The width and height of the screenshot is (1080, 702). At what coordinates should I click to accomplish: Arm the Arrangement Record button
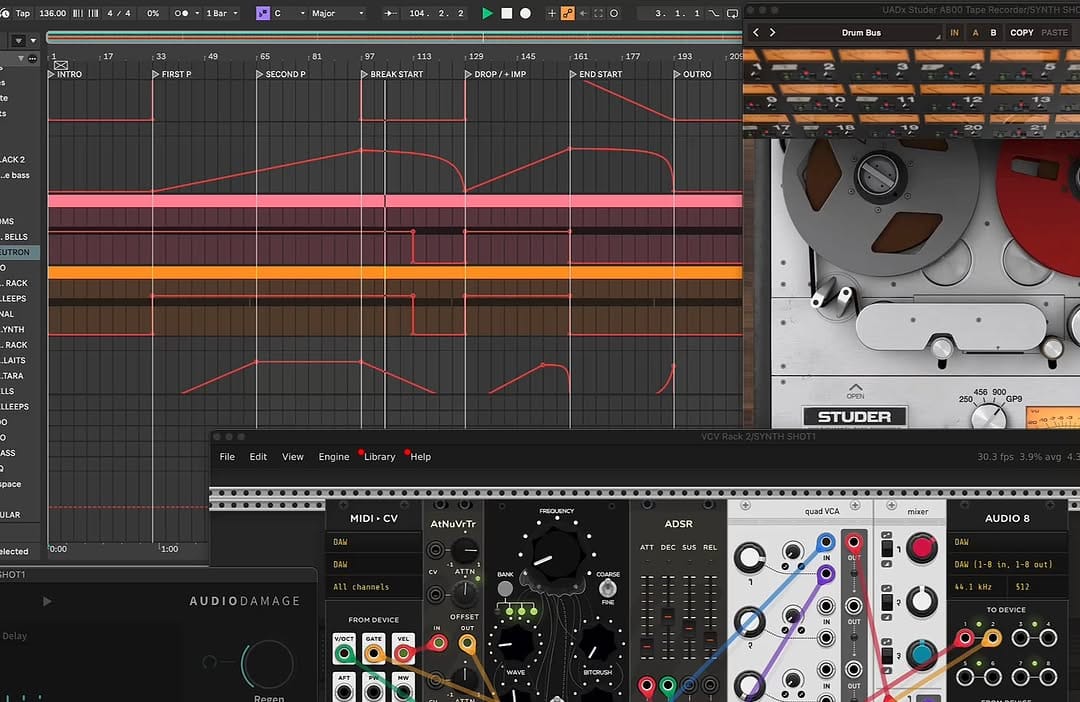(526, 13)
